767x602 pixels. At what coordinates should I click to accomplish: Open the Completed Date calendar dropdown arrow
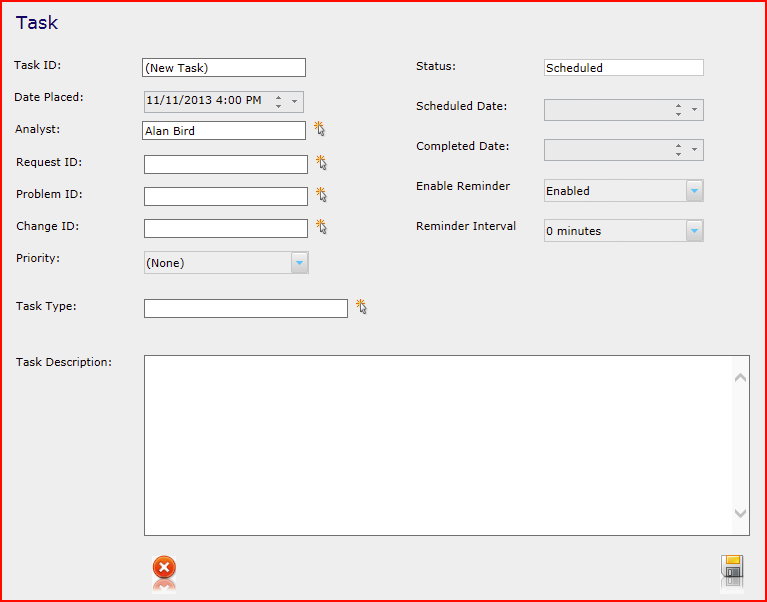(695, 150)
